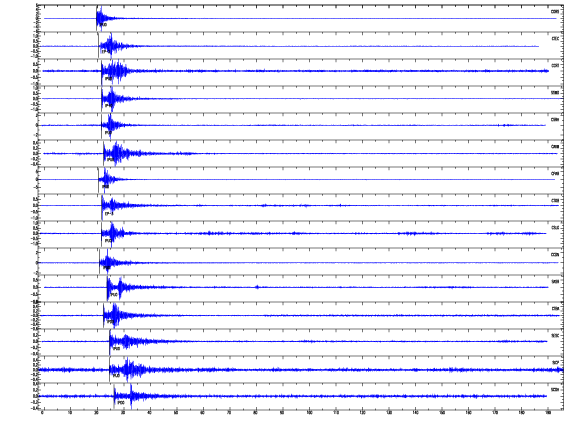Click the 100 tick label on the time axis
The width and height of the screenshot is (580, 440).
coord(309,412)
